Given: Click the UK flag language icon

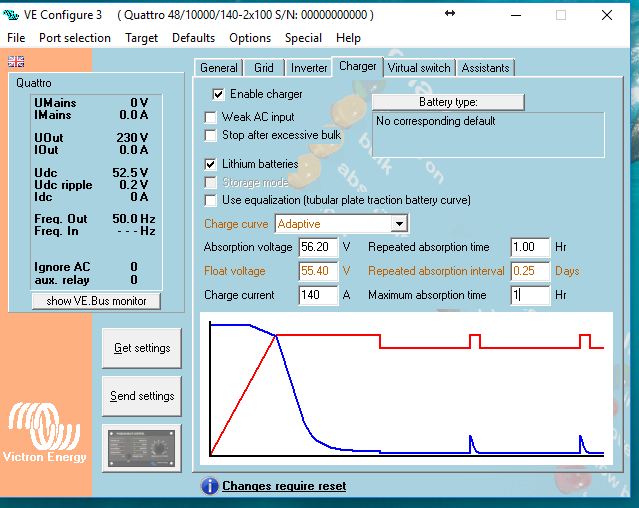Looking at the screenshot, I should click(16, 62).
